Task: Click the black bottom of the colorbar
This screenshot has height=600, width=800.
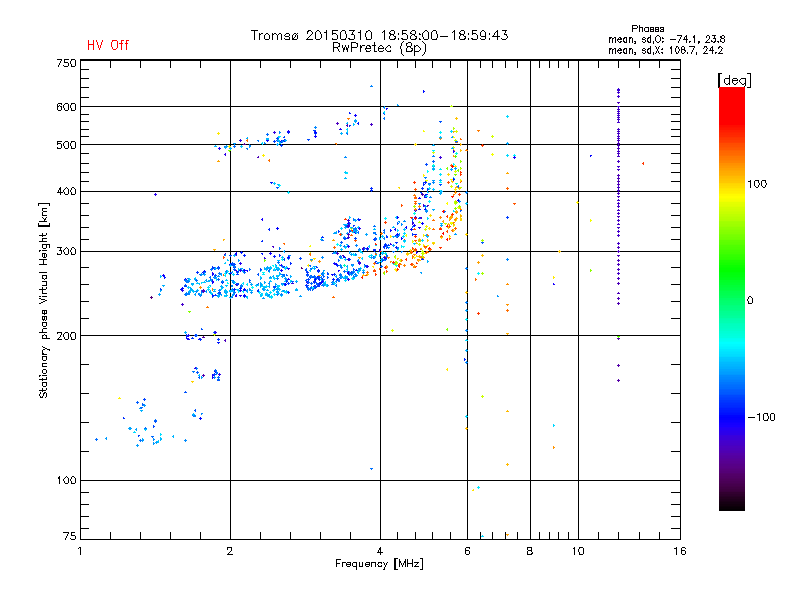Action: point(731,505)
